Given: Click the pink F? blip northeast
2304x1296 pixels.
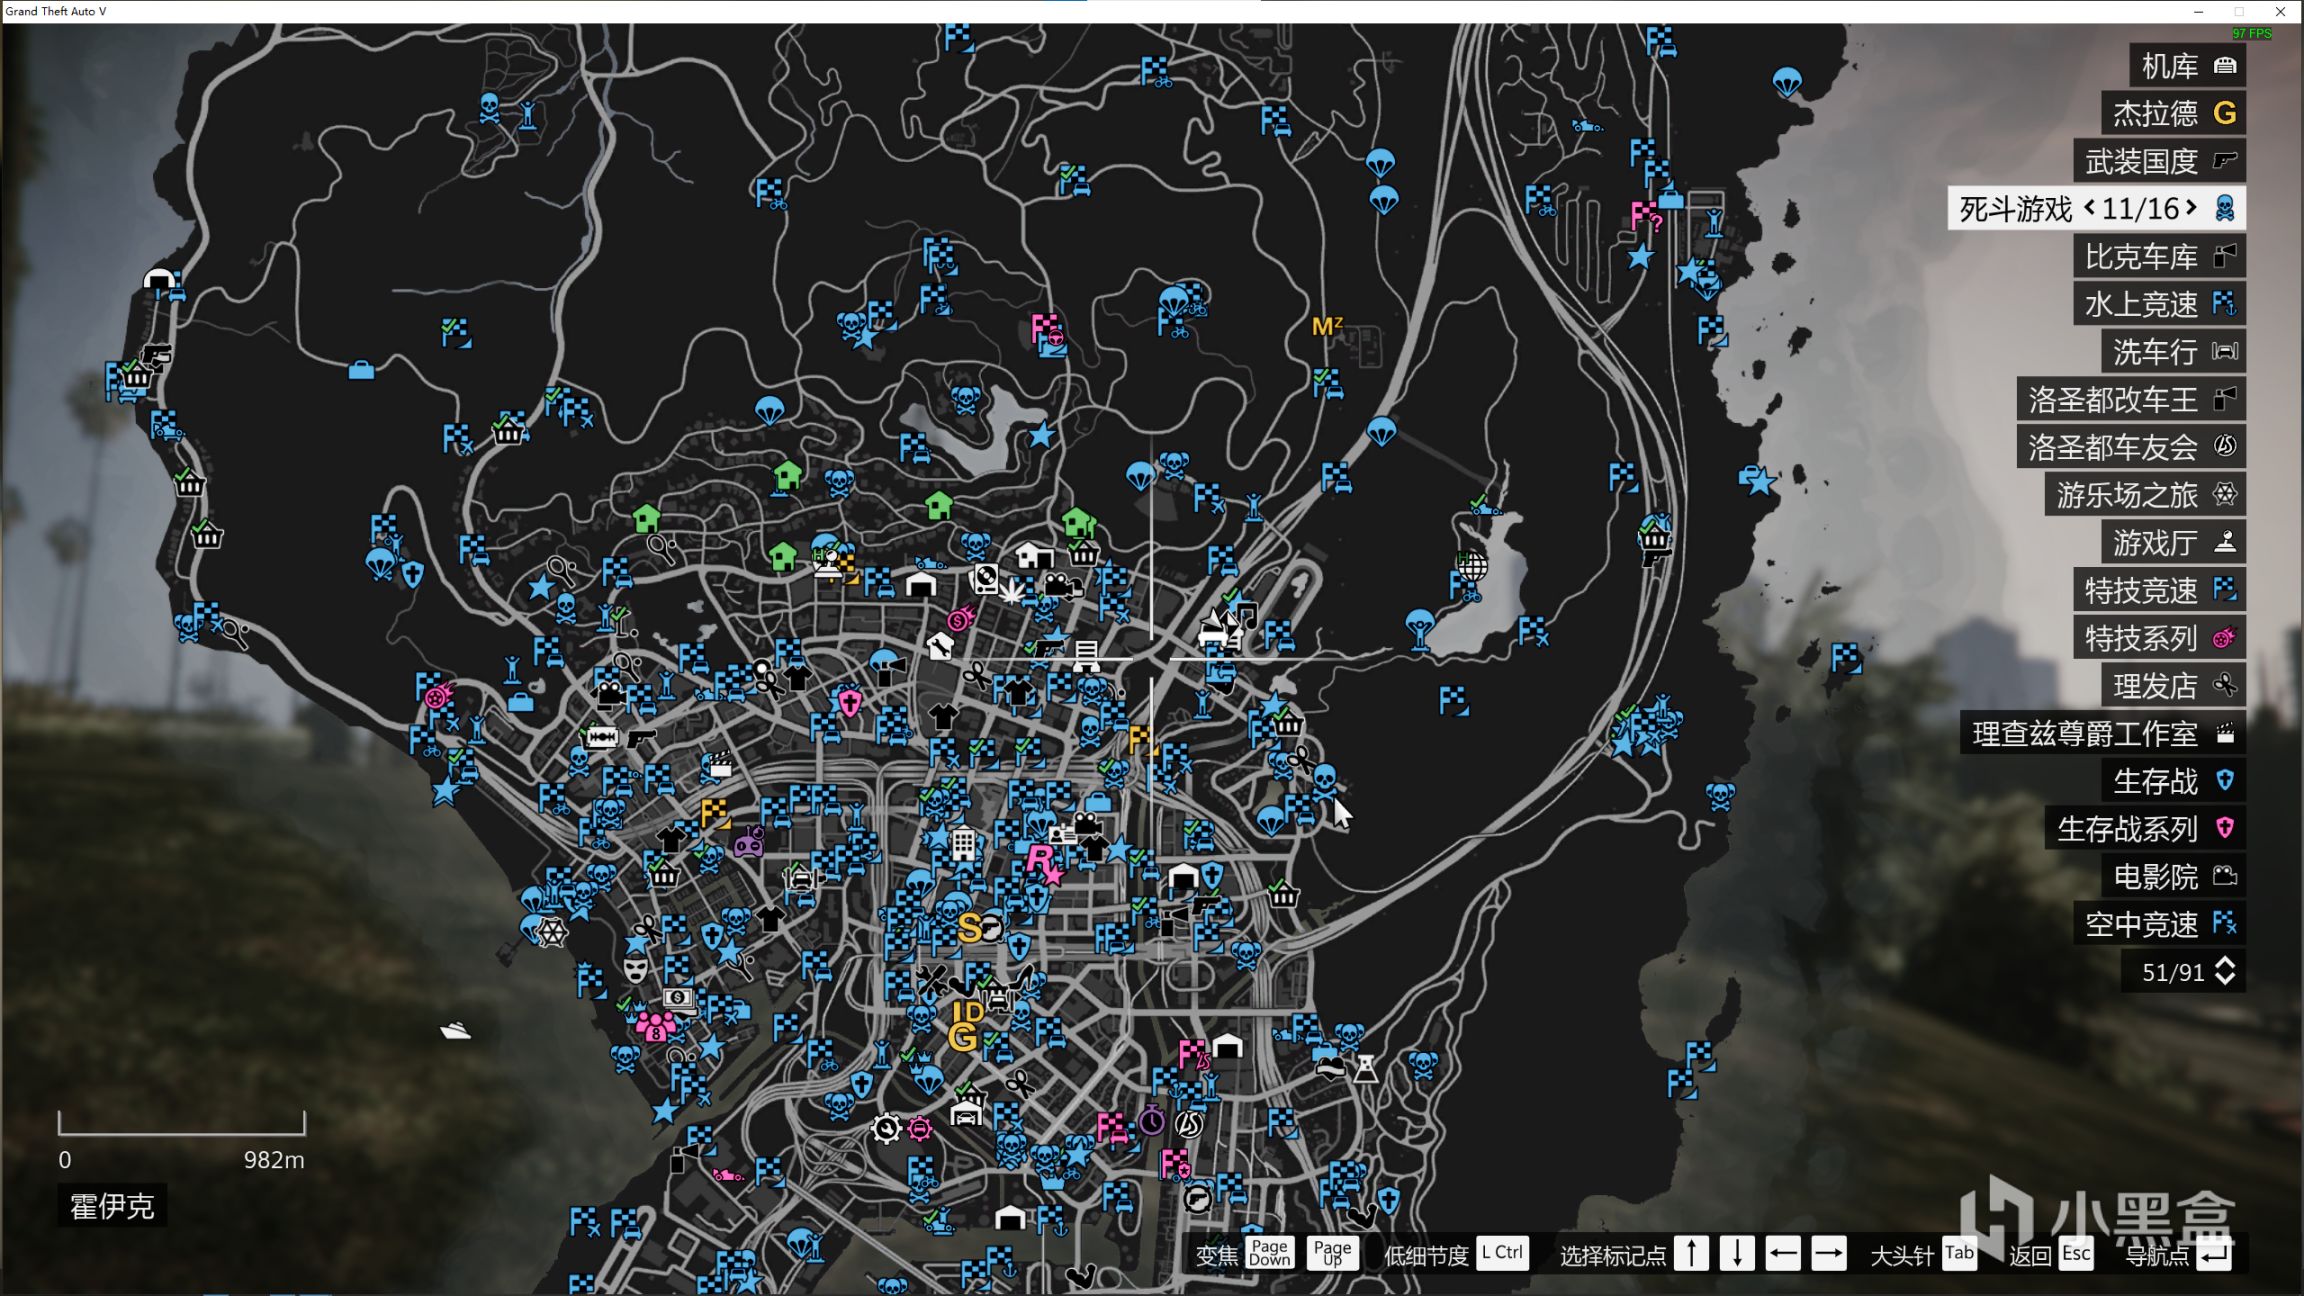Looking at the screenshot, I should [1646, 217].
